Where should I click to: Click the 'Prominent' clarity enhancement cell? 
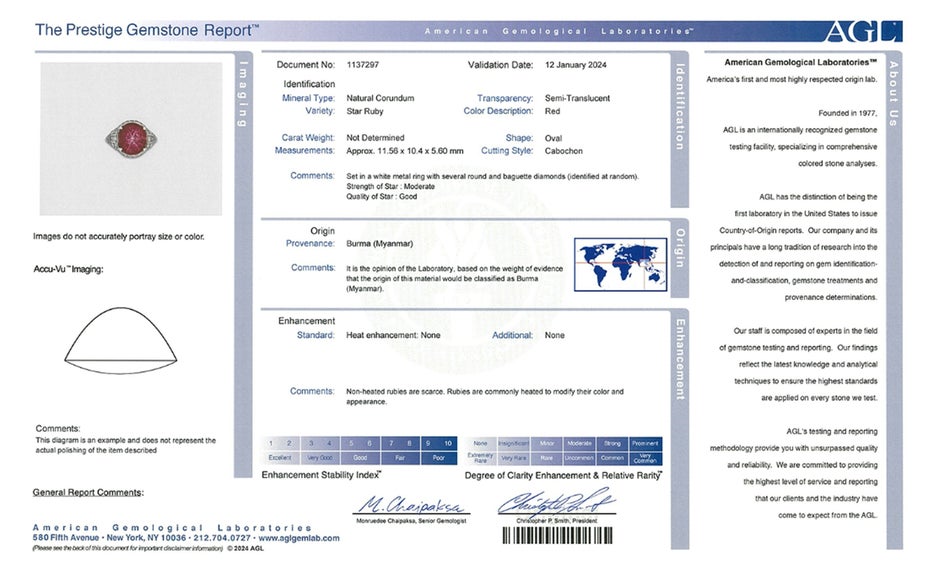(645, 443)
